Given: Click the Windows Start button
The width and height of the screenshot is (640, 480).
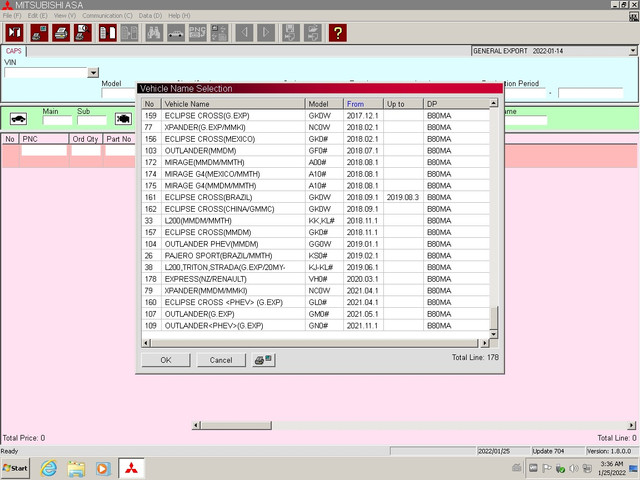Looking at the screenshot, I should pyautogui.click(x=16, y=468).
